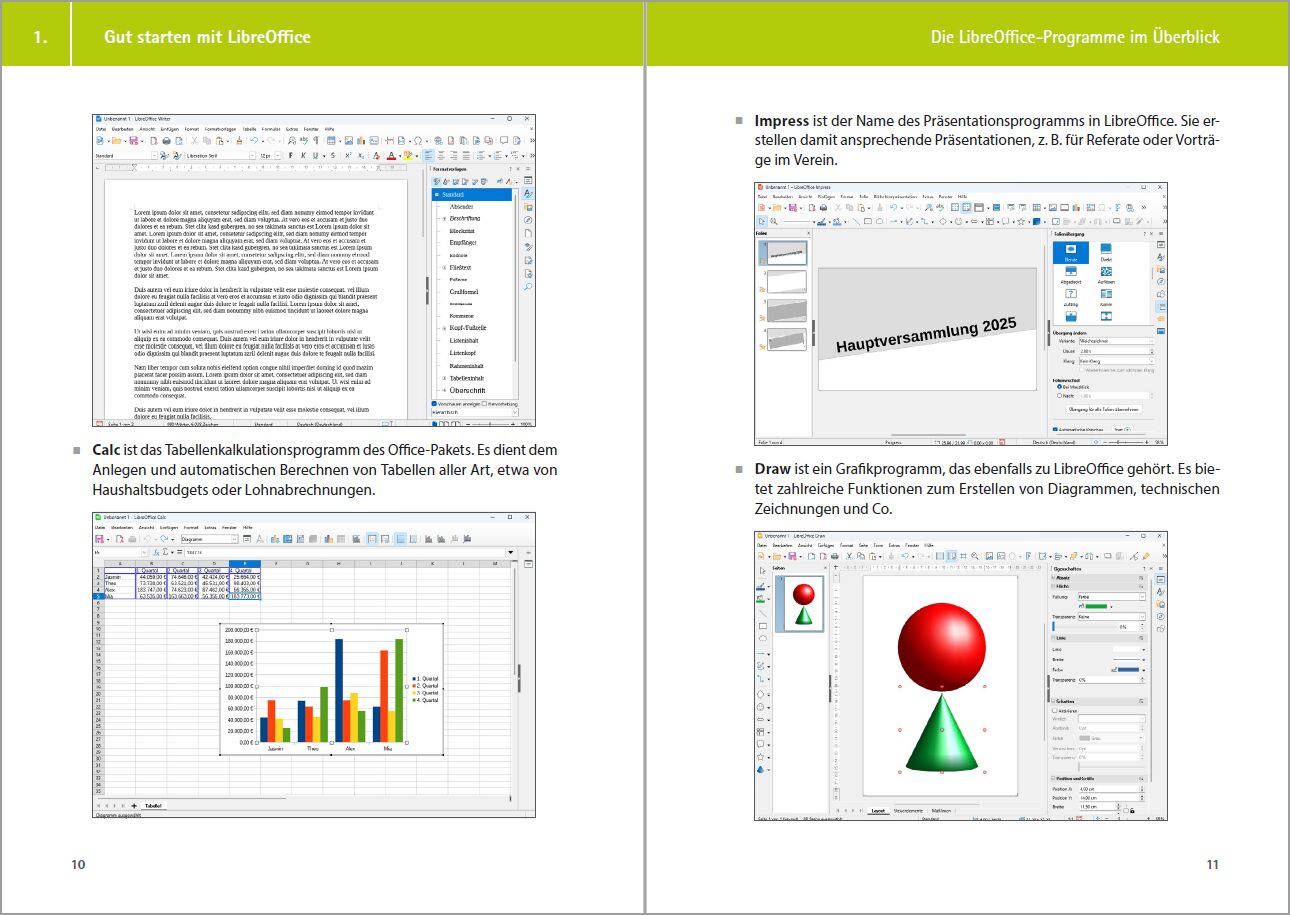Toggle bold formatting in the Writer window
The width and height of the screenshot is (1290, 915).
click(x=290, y=156)
